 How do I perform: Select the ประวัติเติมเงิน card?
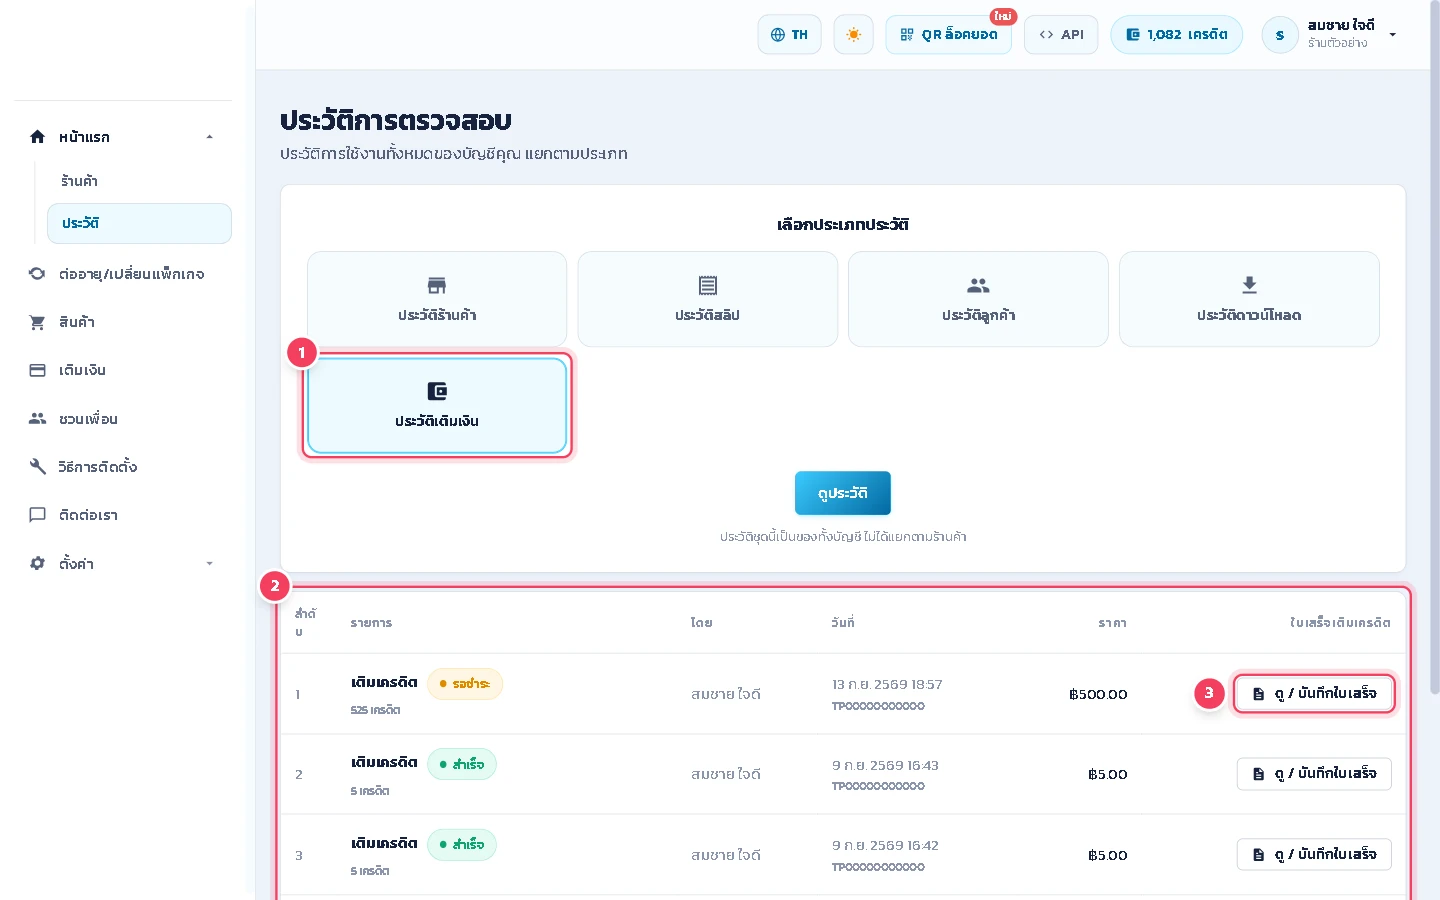click(x=437, y=405)
